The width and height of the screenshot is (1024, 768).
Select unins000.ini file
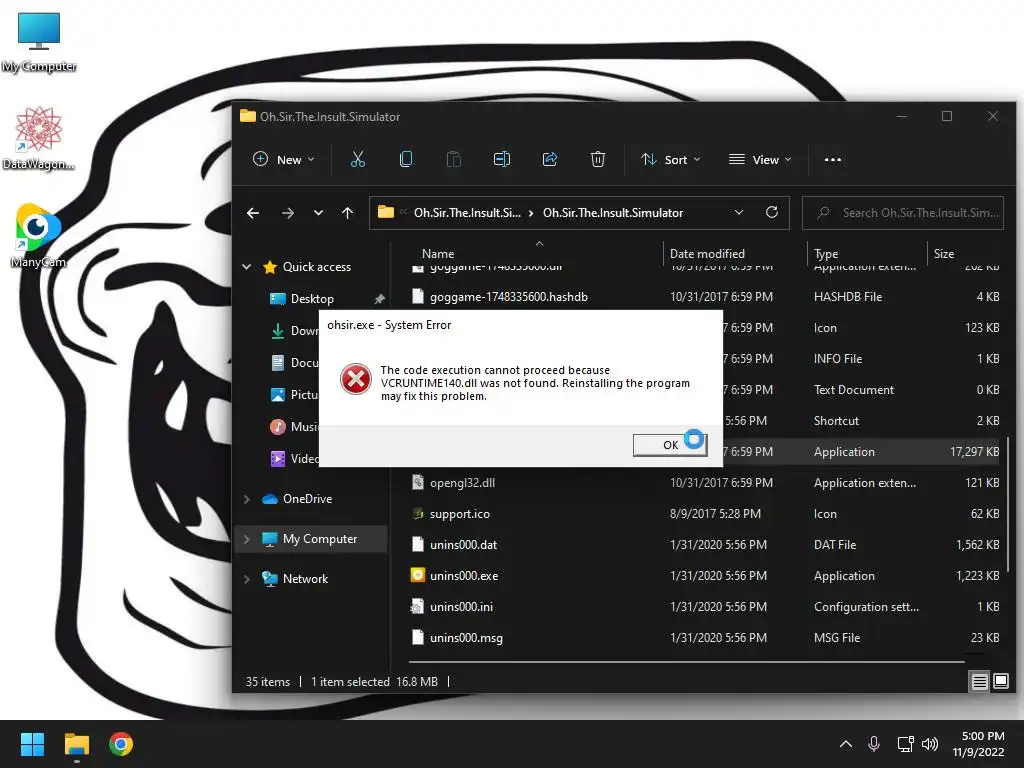click(705, 607)
